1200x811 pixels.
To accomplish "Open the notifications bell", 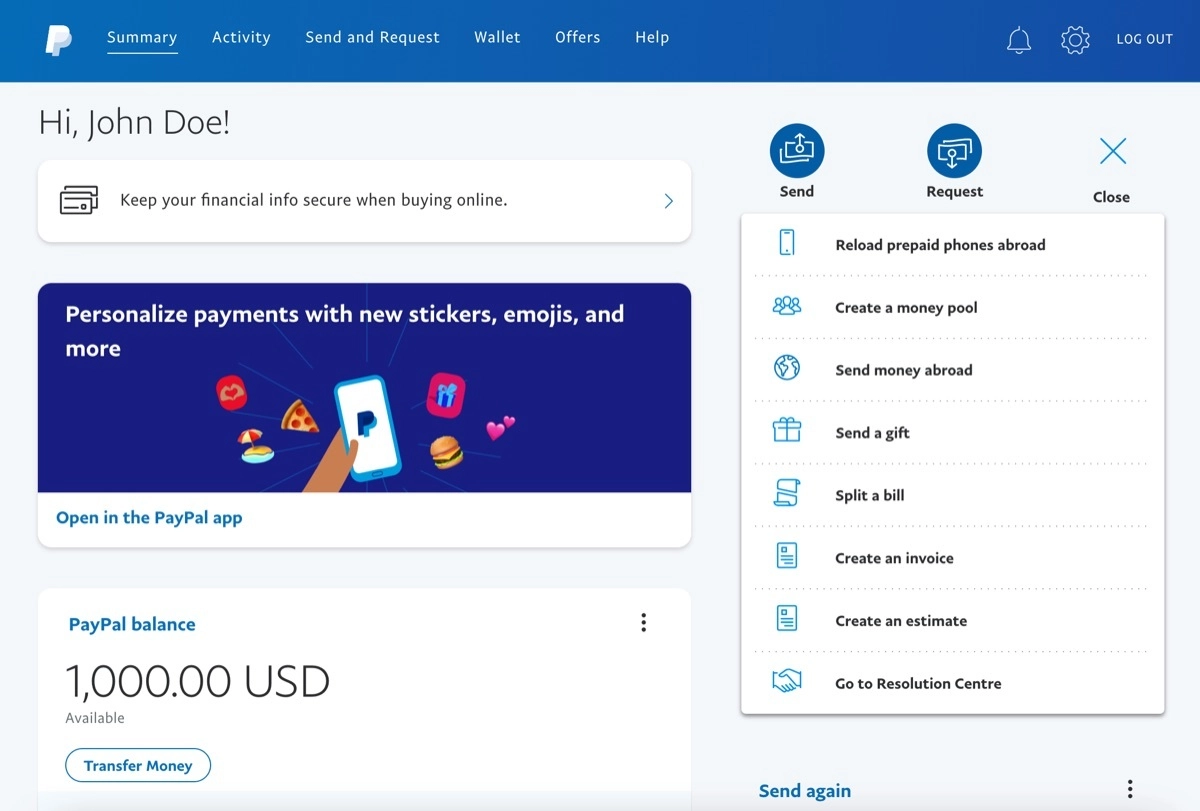I will pyautogui.click(x=1018, y=39).
